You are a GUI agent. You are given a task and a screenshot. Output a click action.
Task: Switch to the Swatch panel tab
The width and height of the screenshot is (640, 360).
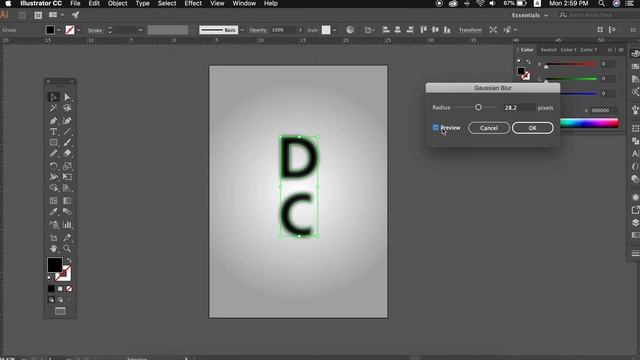(549, 50)
